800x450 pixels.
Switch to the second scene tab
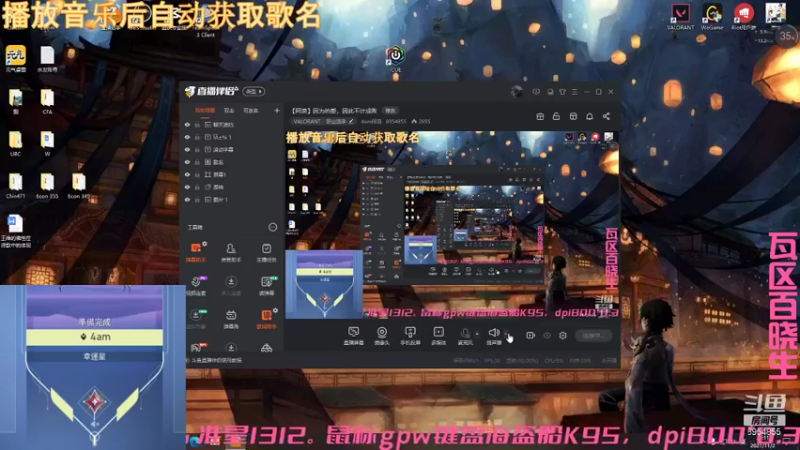pos(229,110)
